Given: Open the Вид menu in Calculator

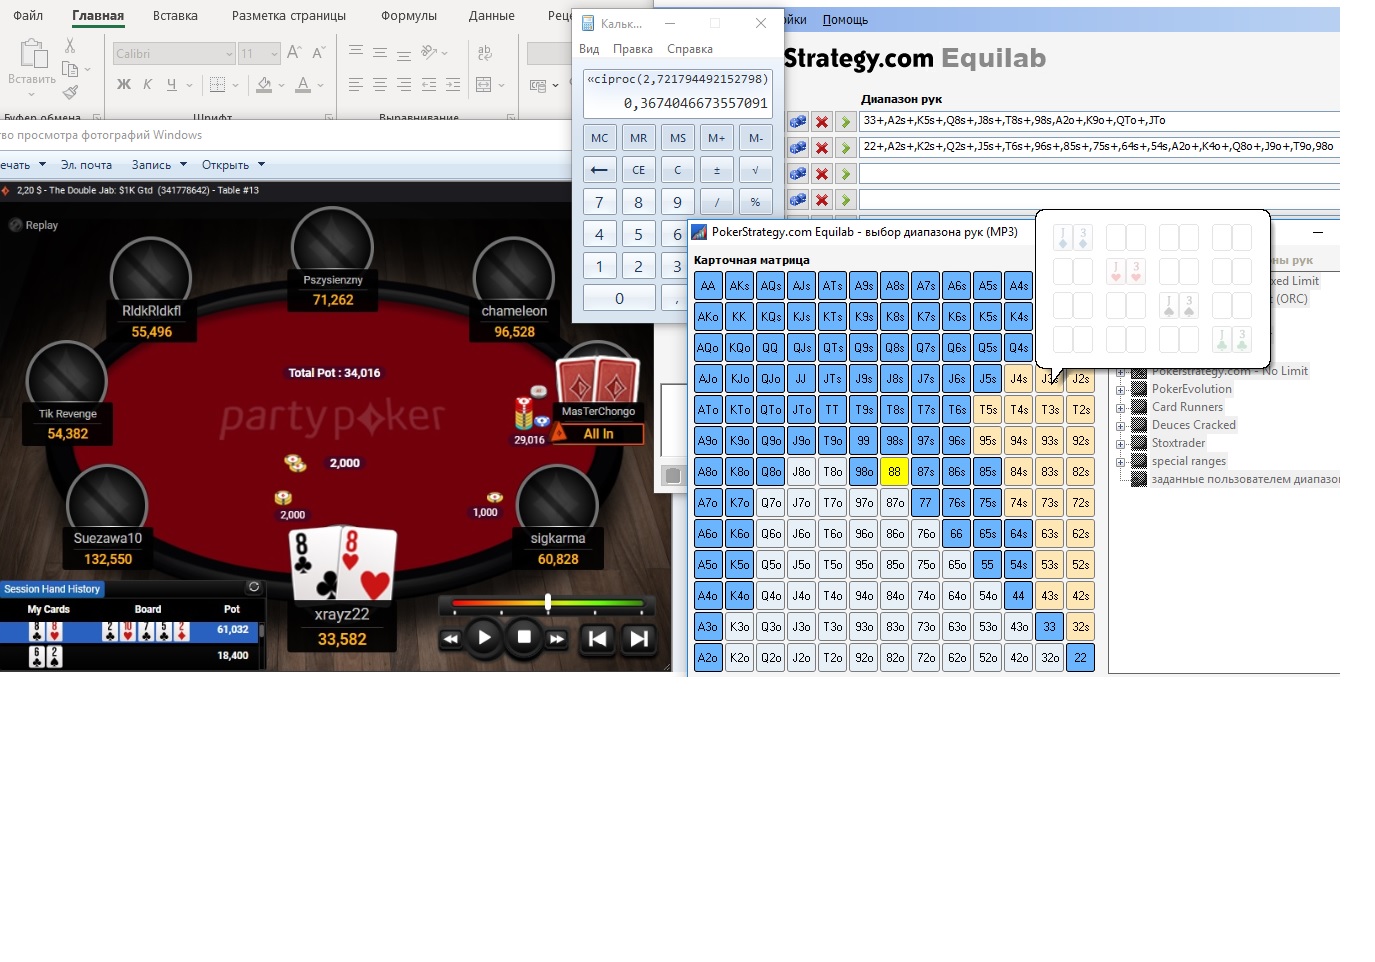Looking at the screenshot, I should coord(589,49).
